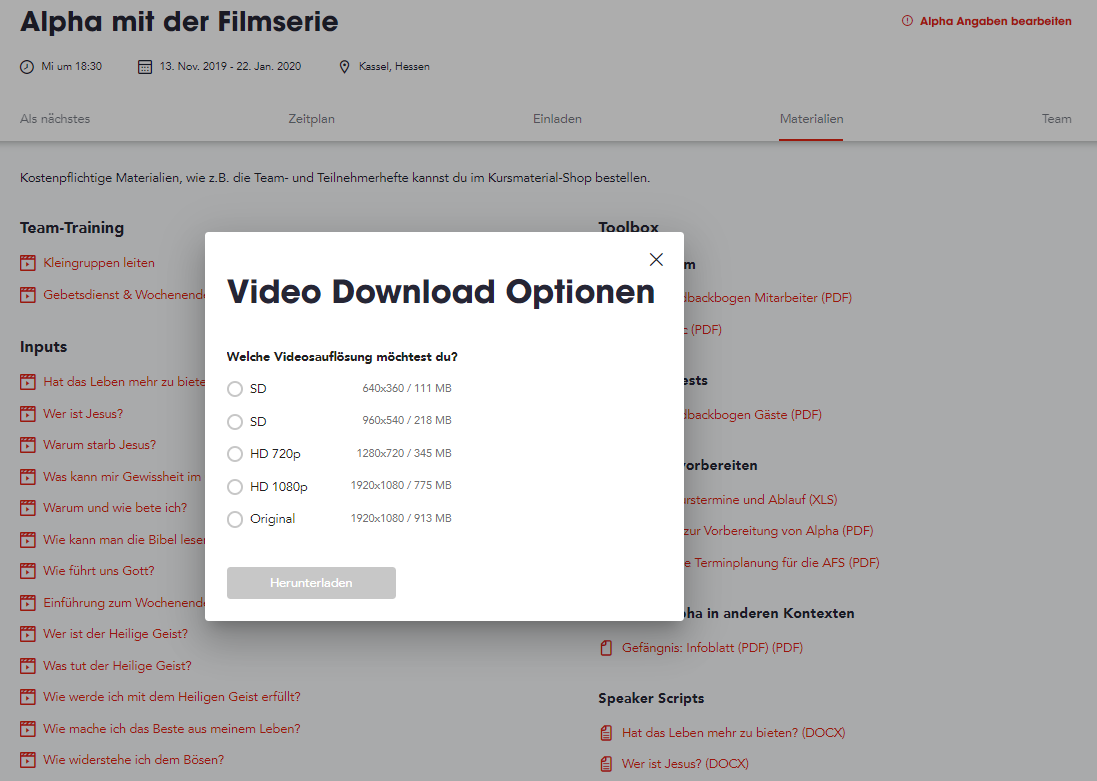Click the 1920x1080 / 913 MB text
This screenshot has height=781, width=1097.
(x=401, y=519)
